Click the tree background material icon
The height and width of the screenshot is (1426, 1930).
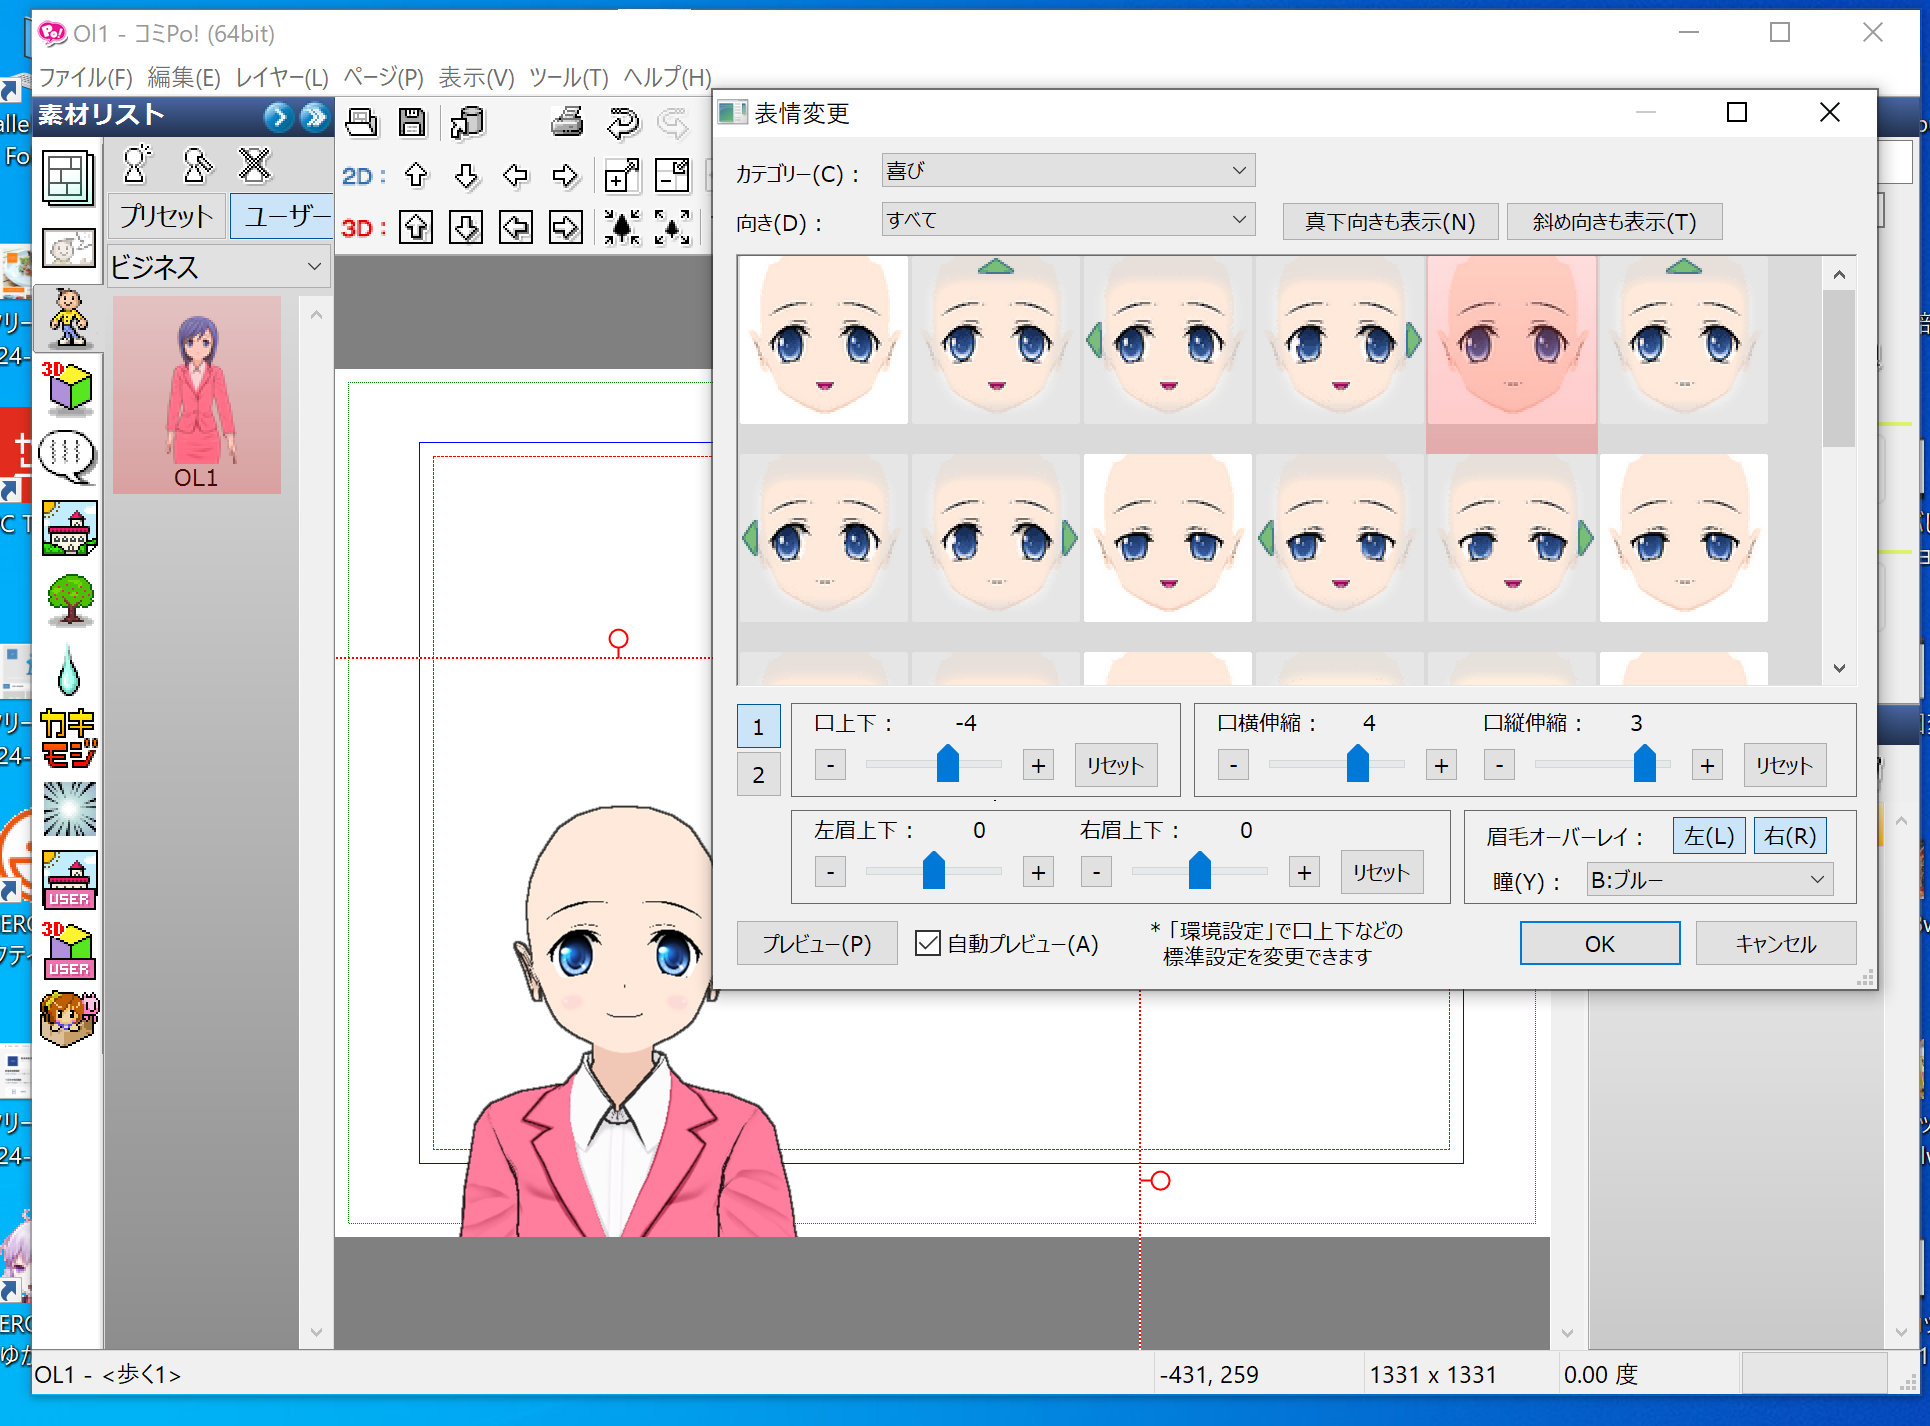[70, 600]
